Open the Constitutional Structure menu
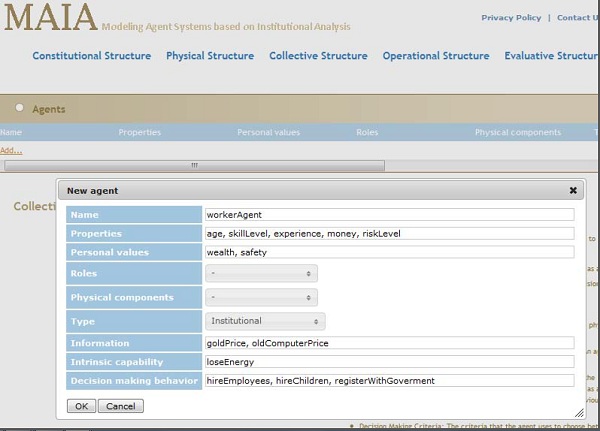 91,56
